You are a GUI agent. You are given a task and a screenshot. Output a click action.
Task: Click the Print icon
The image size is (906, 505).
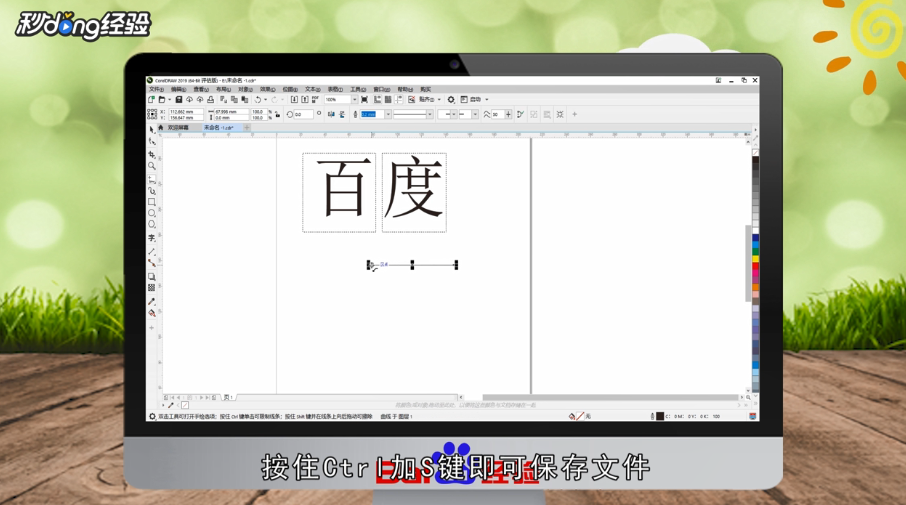pos(210,99)
